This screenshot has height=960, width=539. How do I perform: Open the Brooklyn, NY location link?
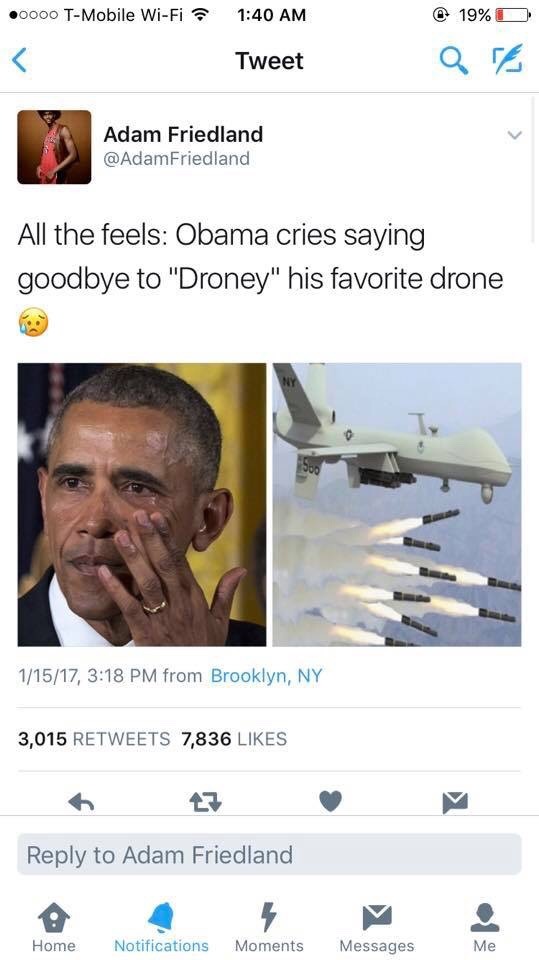coord(266,676)
